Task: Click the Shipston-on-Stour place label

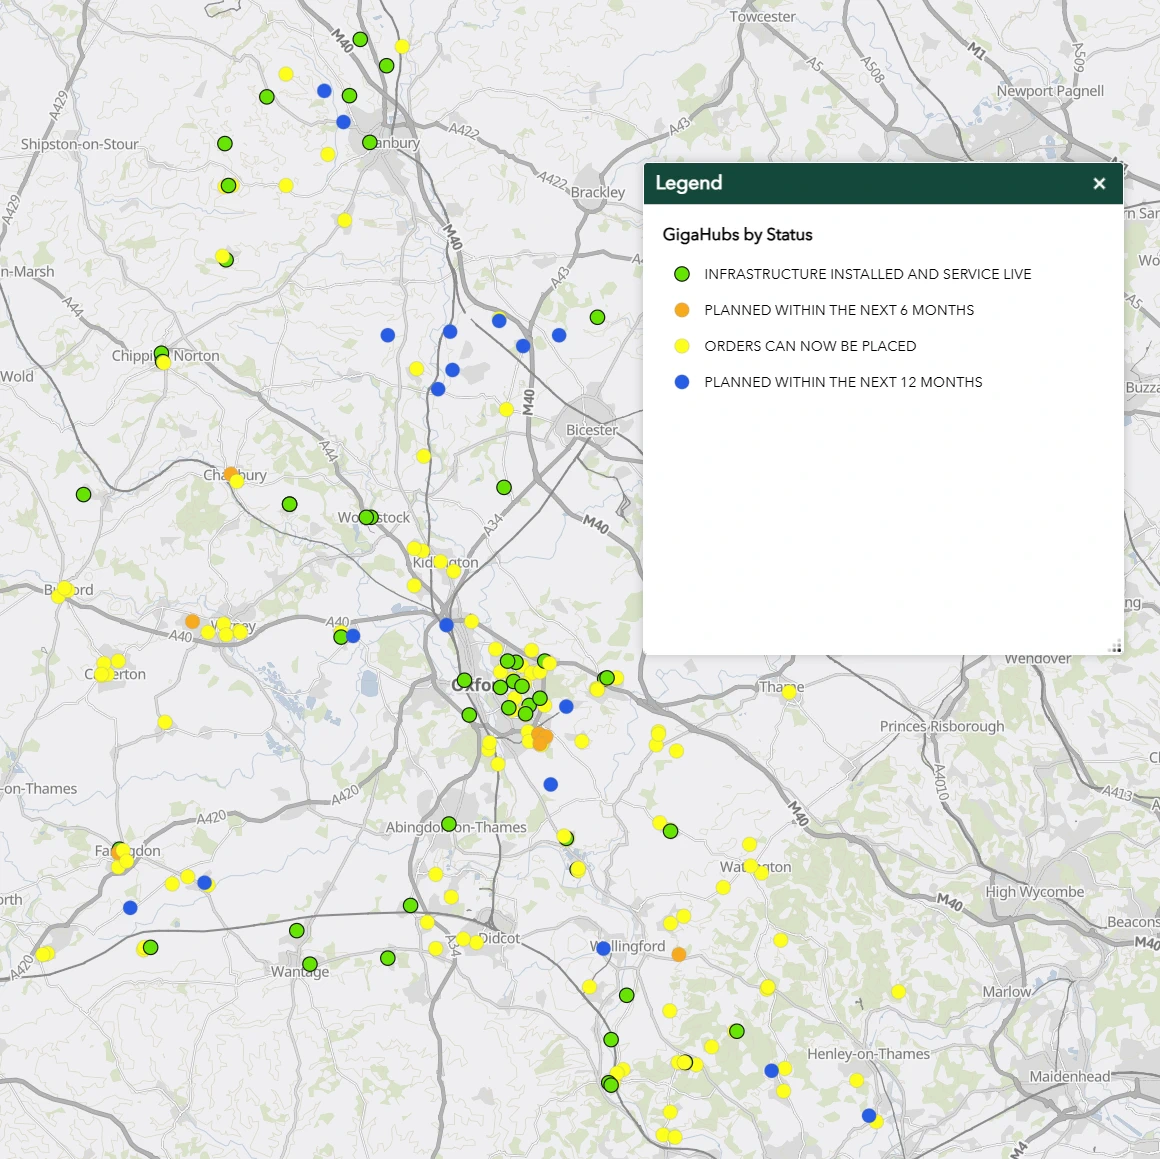Action: point(79,144)
